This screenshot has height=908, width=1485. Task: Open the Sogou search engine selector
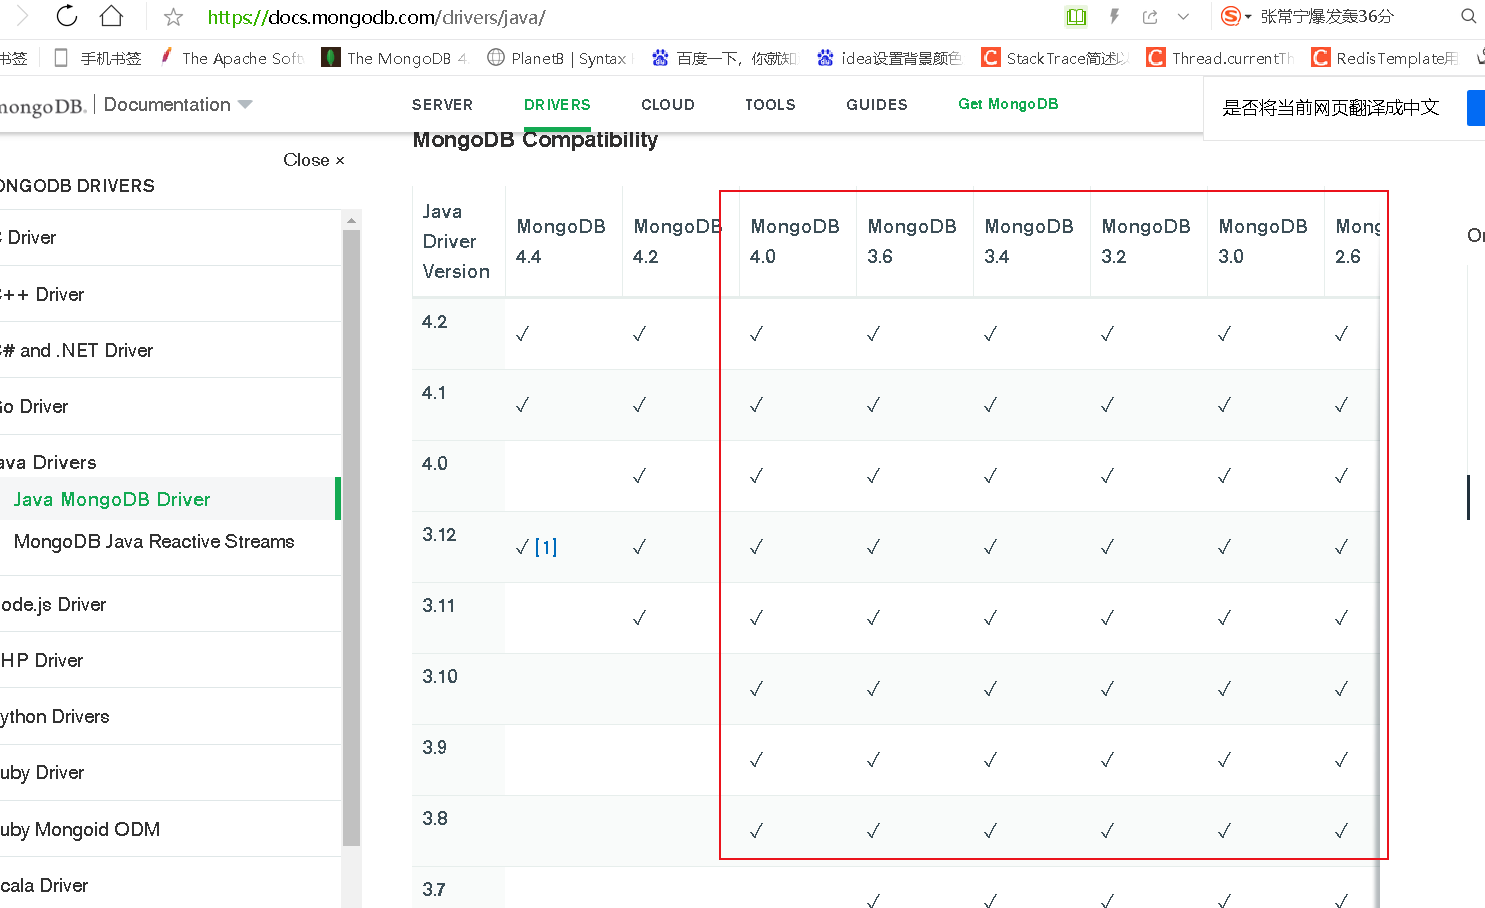1236,16
